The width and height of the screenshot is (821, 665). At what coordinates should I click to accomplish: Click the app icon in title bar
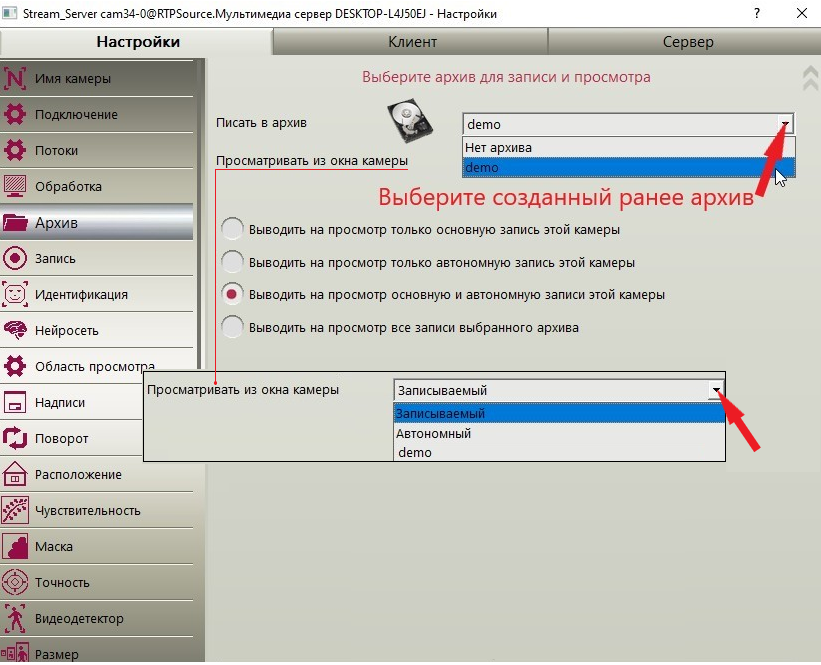pos(9,13)
